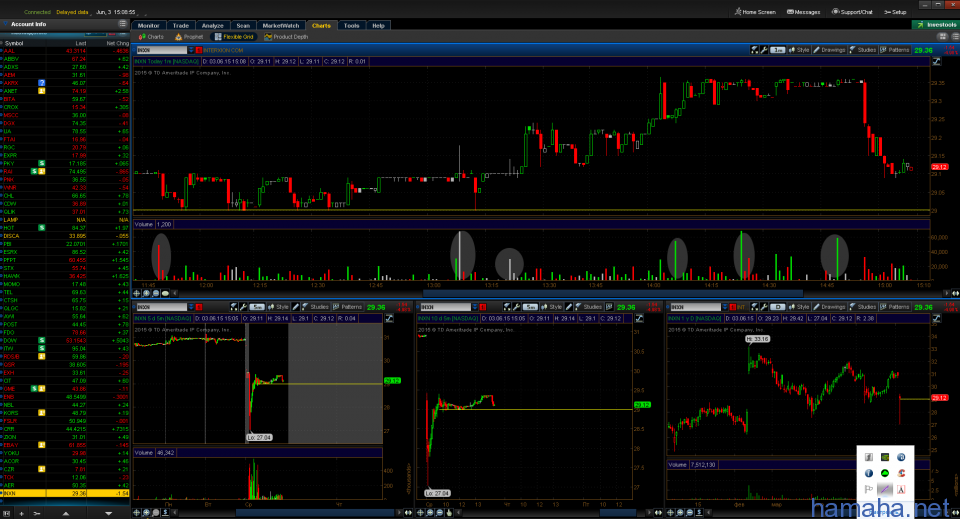Open the top chart symbol dropdown arrow
The width and height of the screenshot is (960, 519).
tap(191, 50)
